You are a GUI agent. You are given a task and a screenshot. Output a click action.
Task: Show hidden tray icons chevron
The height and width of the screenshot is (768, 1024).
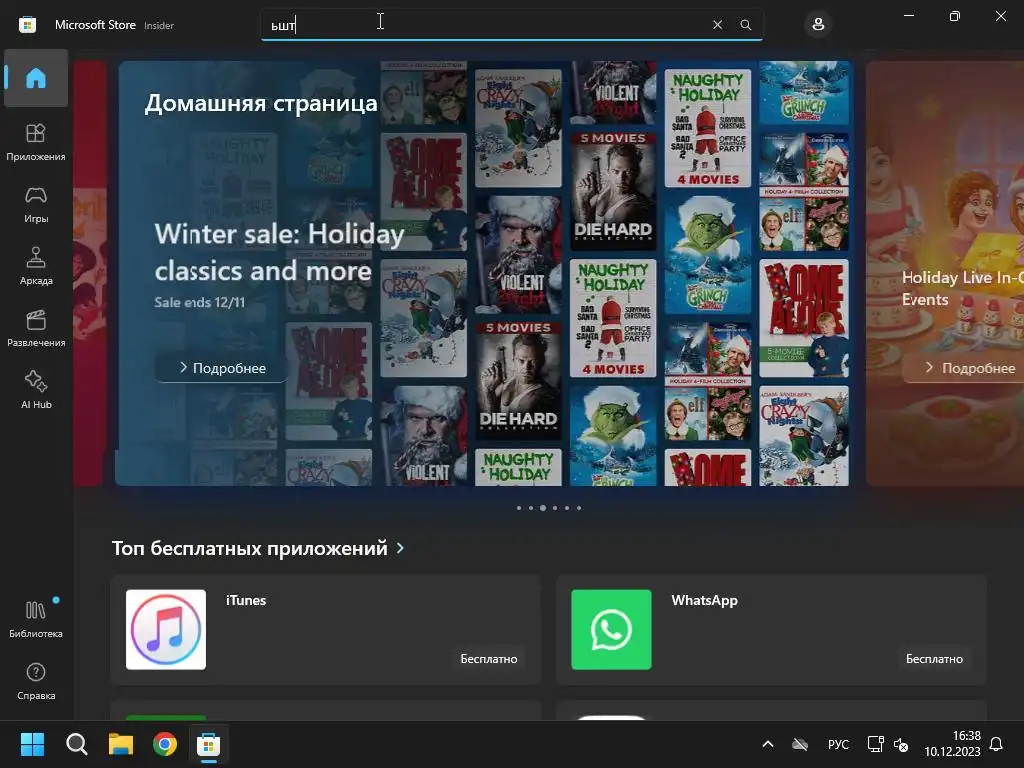[x=768, y=744]
